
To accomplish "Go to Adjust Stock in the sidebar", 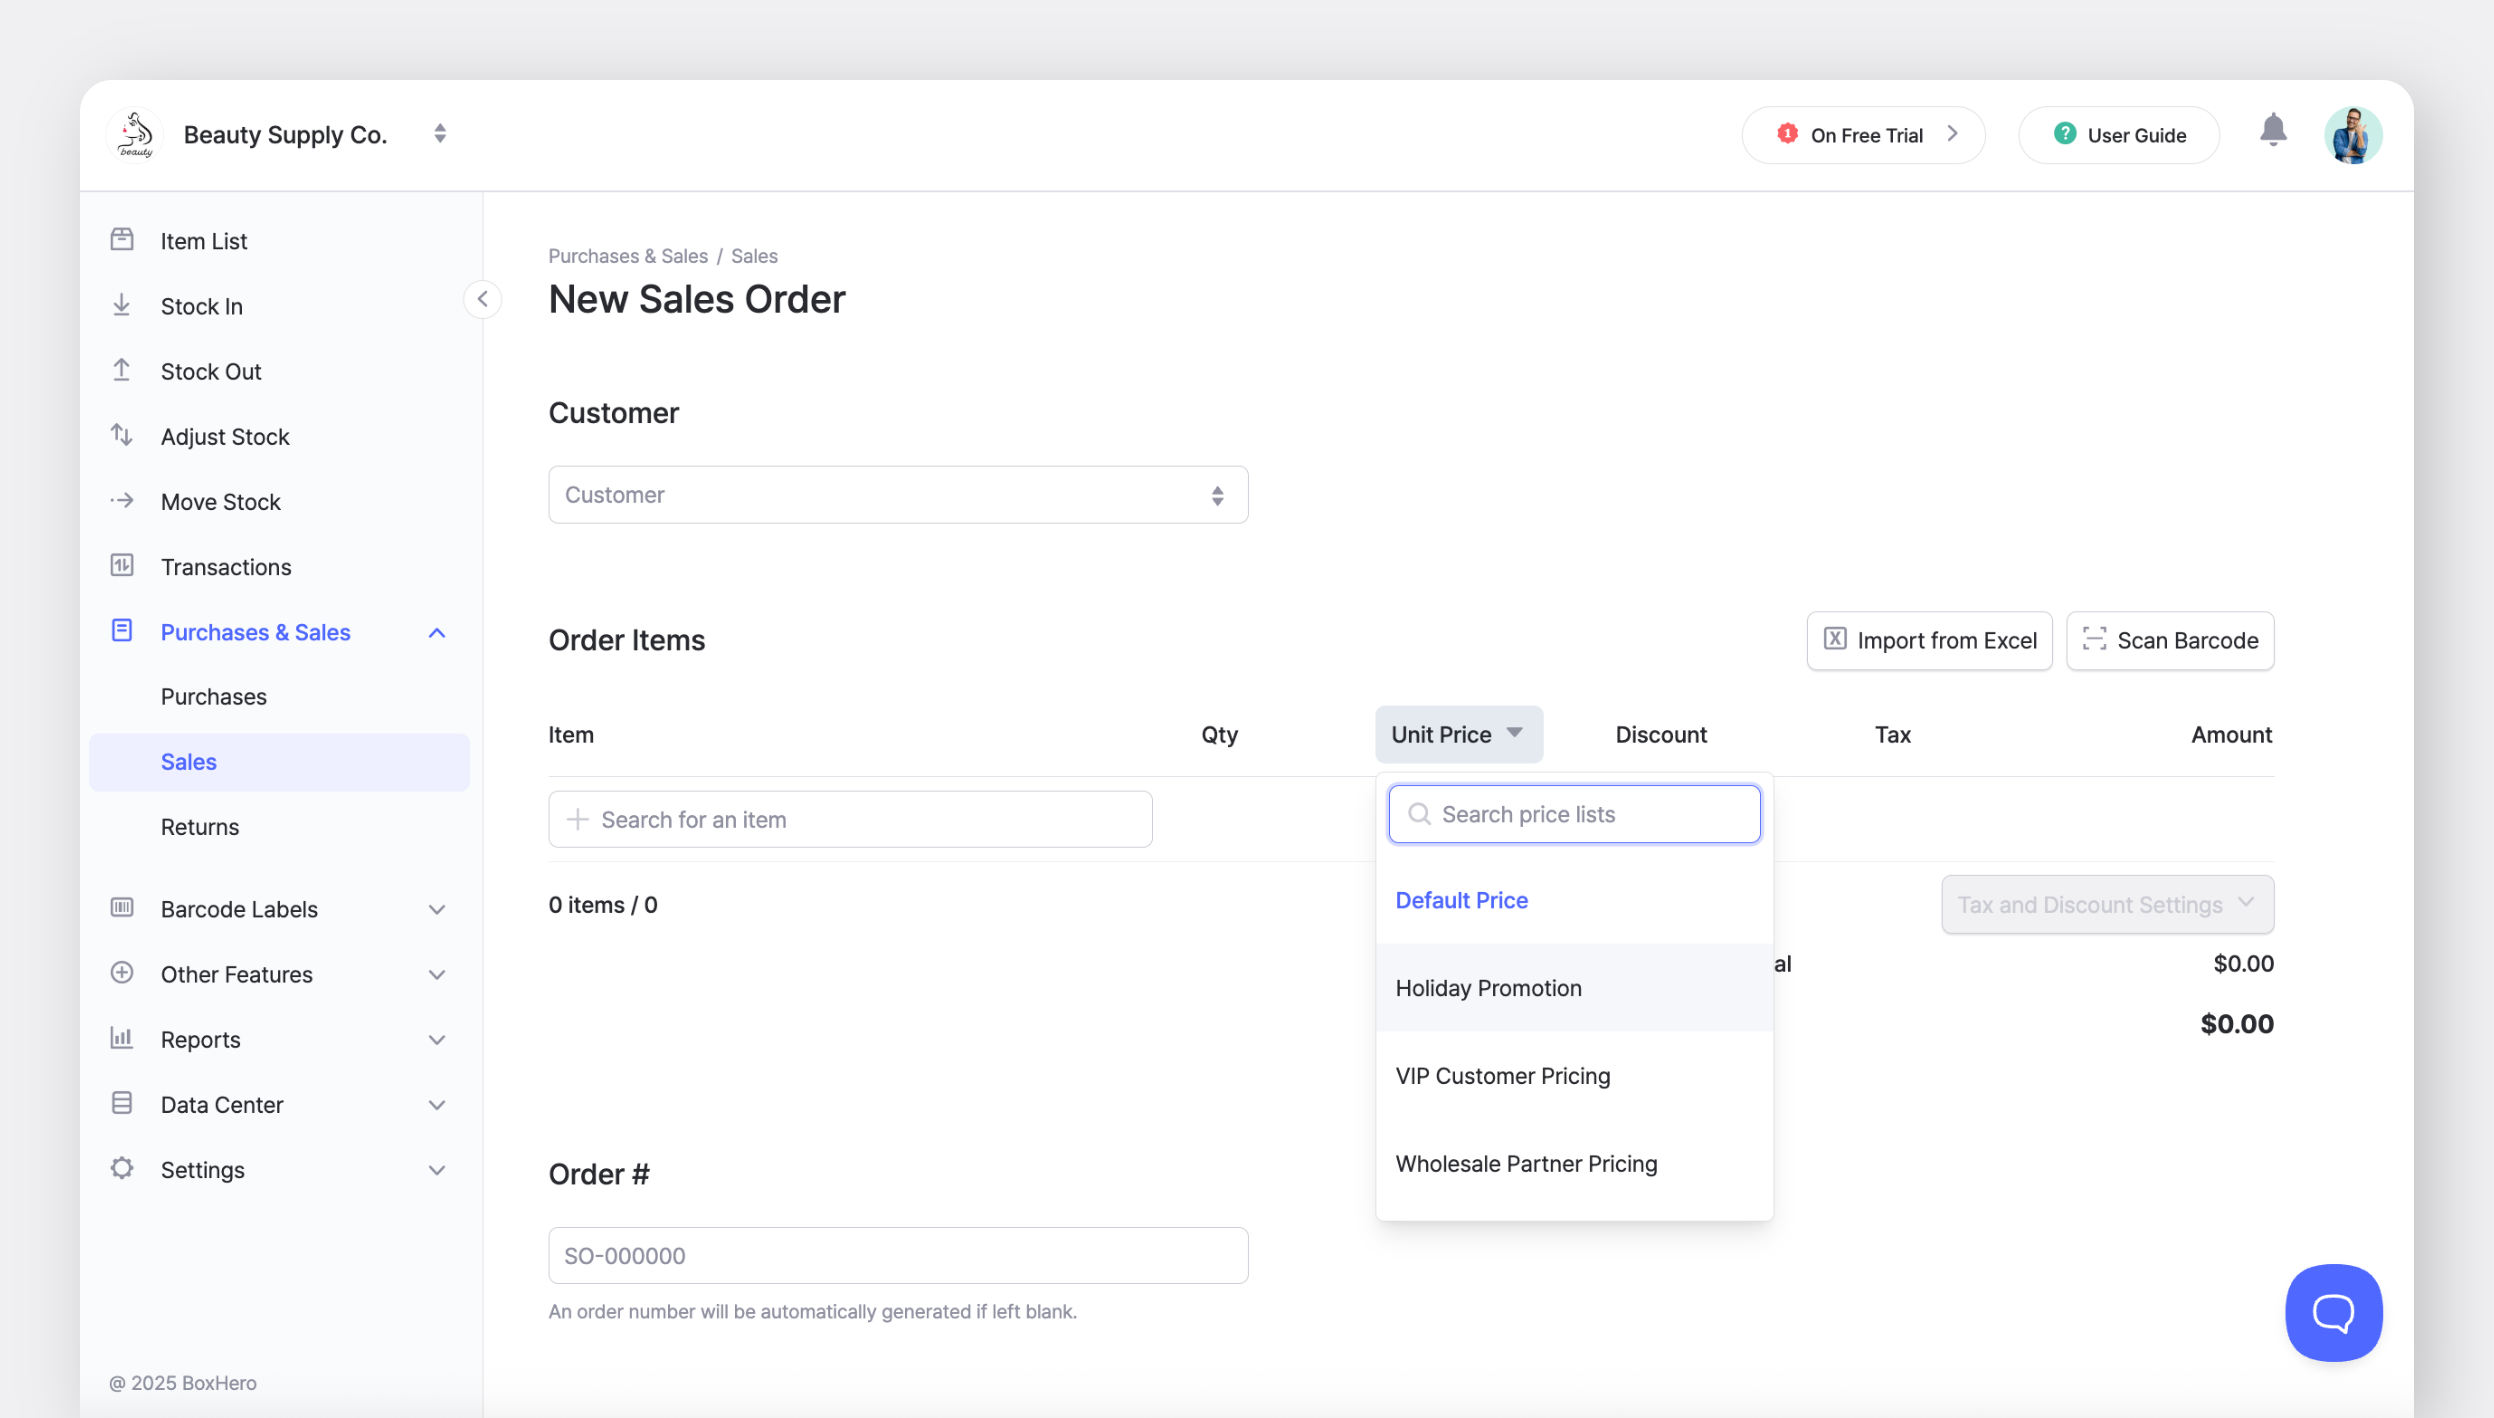I will pyautogui.click(x=225, y=437).
